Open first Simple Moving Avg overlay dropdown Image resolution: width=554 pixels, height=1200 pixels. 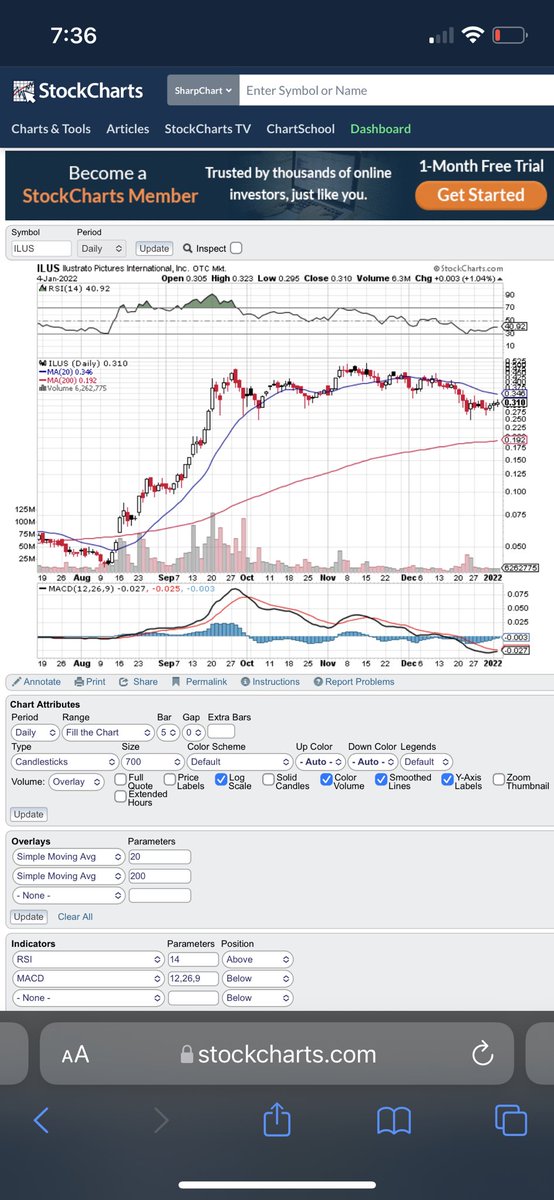(69, 857)
